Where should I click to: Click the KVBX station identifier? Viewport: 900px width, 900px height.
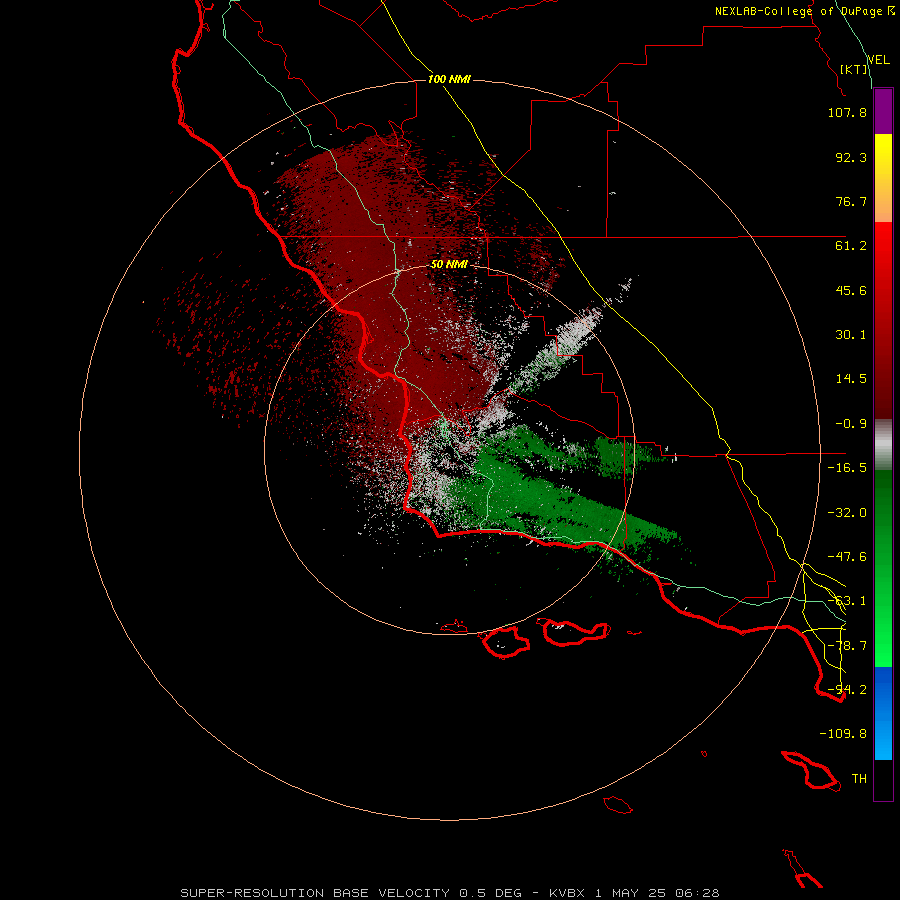[x=567, y=893]
